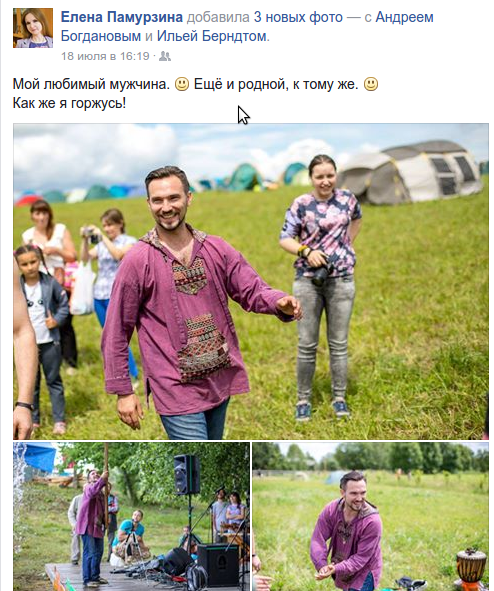
Task: Click the friends audience icon beside timestamp
Action: [165, 57]
